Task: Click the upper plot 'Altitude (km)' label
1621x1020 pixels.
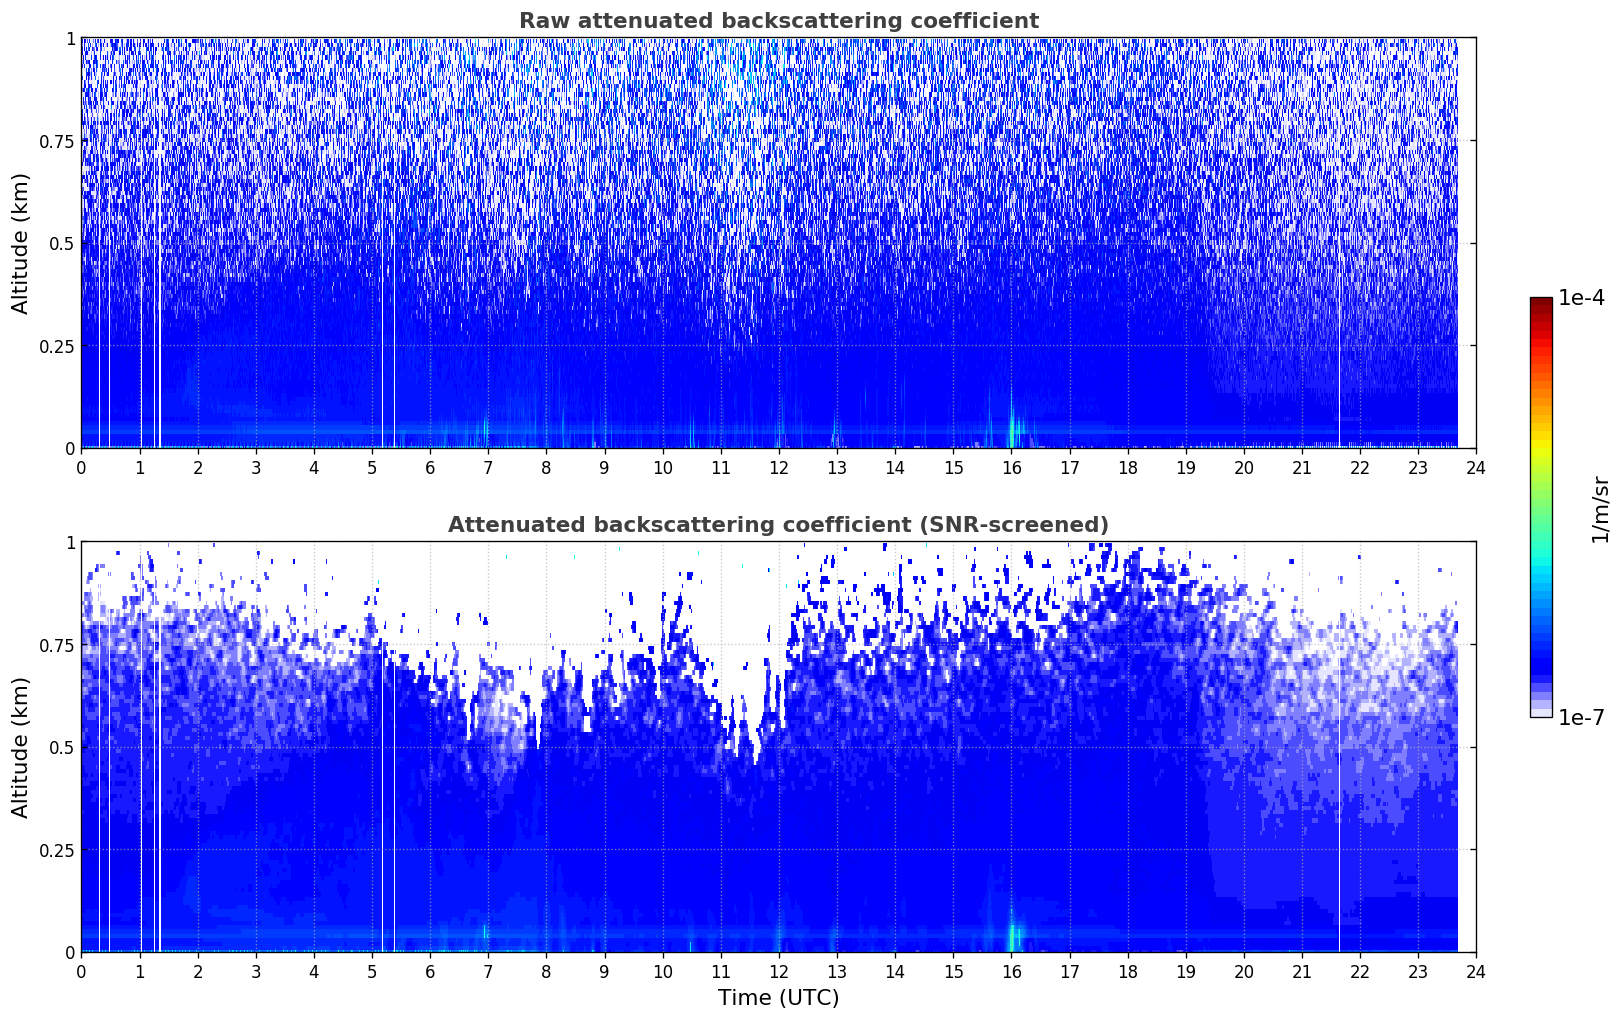Action: point(21,243)
